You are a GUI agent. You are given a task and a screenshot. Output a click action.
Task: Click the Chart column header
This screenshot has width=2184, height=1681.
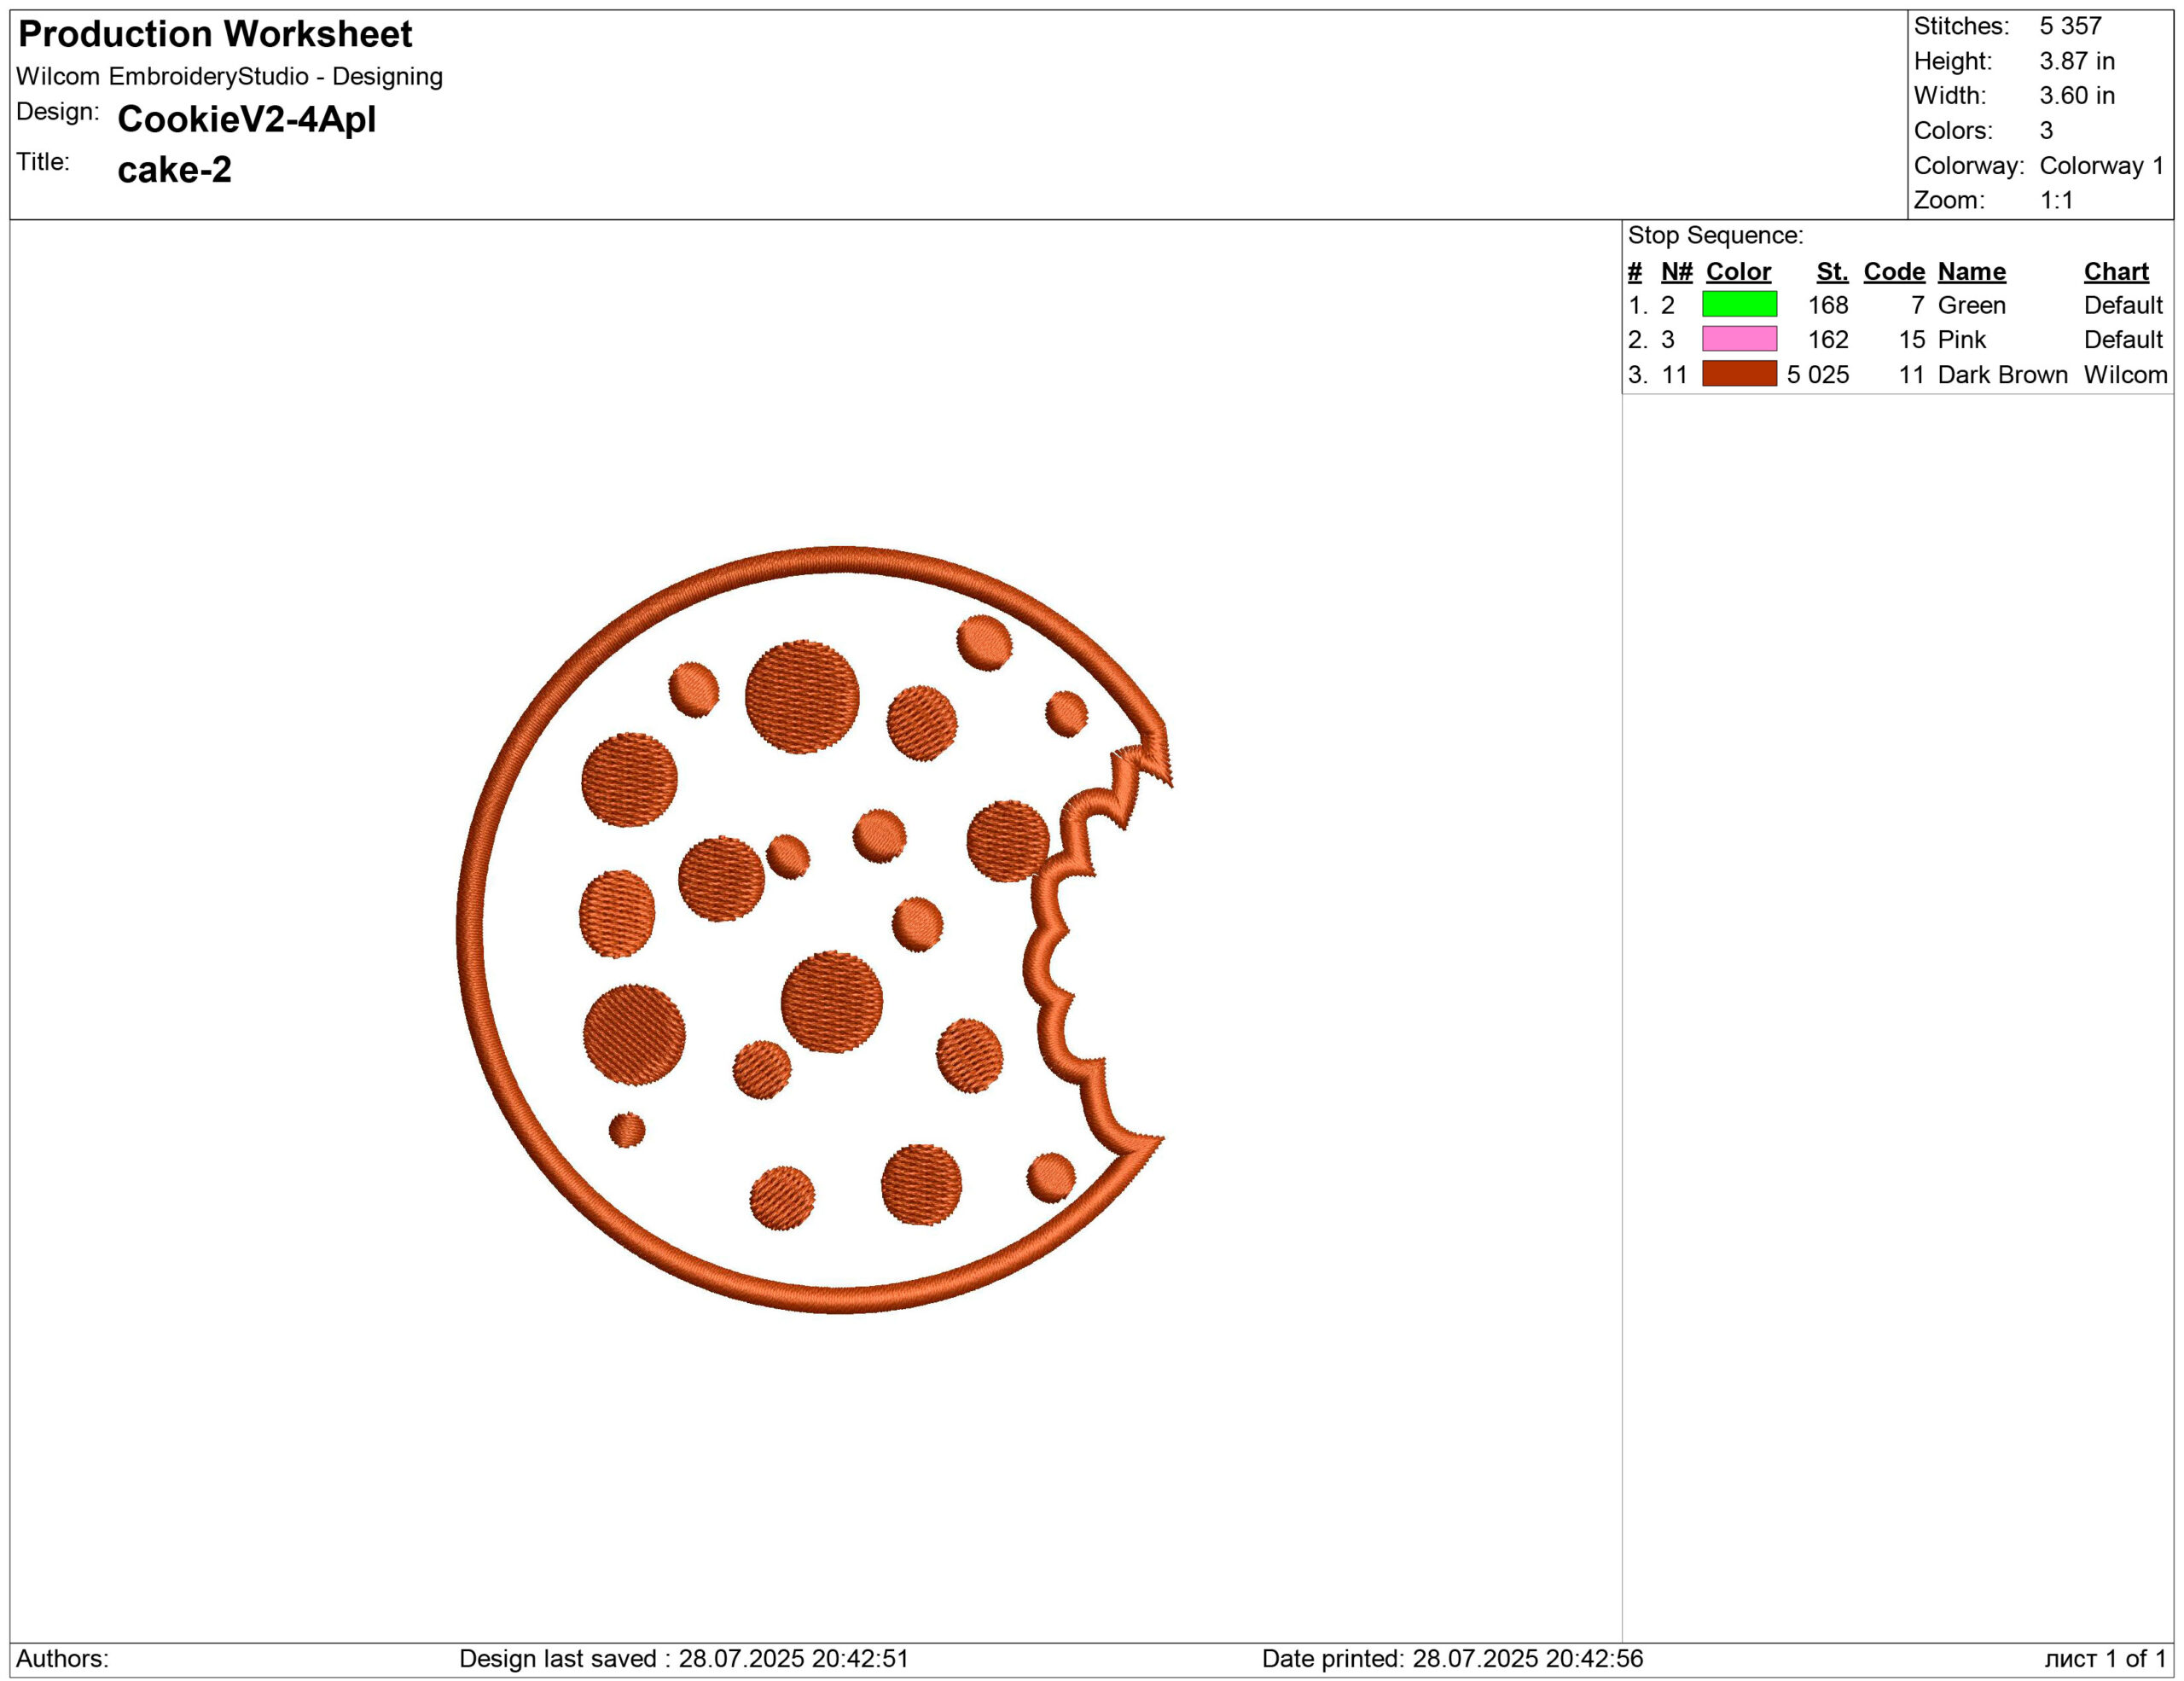[2116, 272]
